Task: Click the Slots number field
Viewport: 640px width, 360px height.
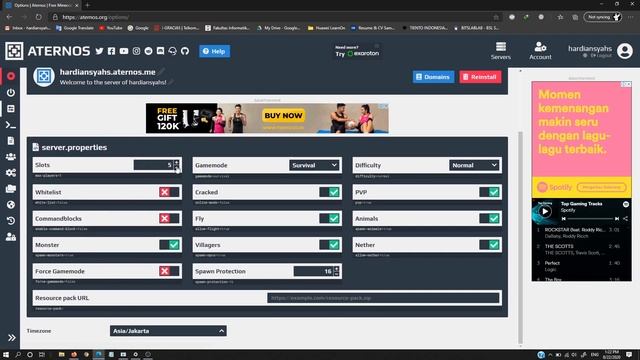Action: coord(153,165)
